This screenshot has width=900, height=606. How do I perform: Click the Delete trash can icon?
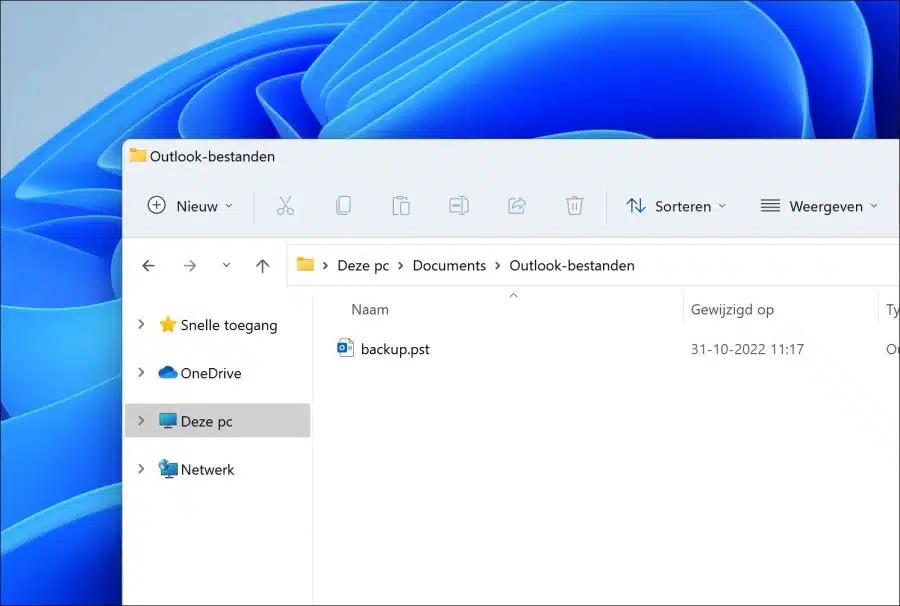575,205
